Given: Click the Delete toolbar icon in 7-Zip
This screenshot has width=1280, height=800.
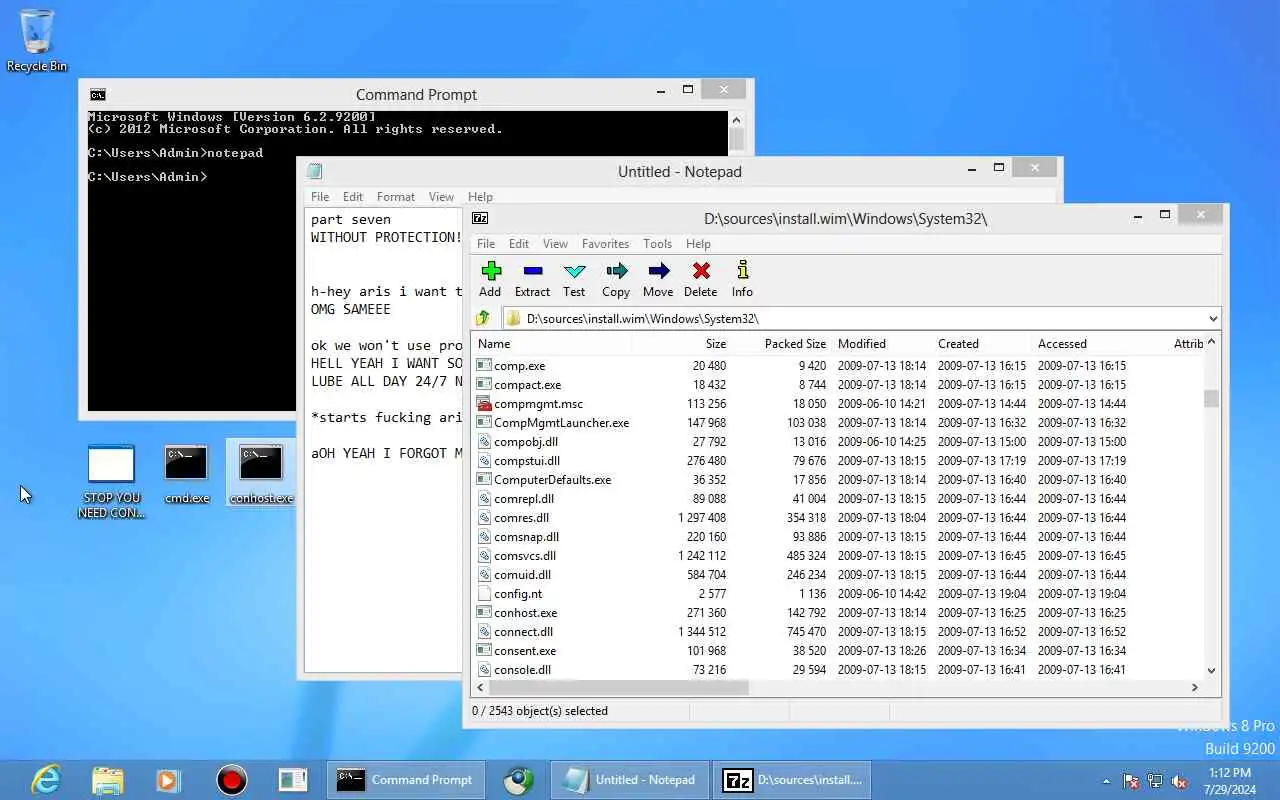Looking at the screenshot, I should click(700, 279).
